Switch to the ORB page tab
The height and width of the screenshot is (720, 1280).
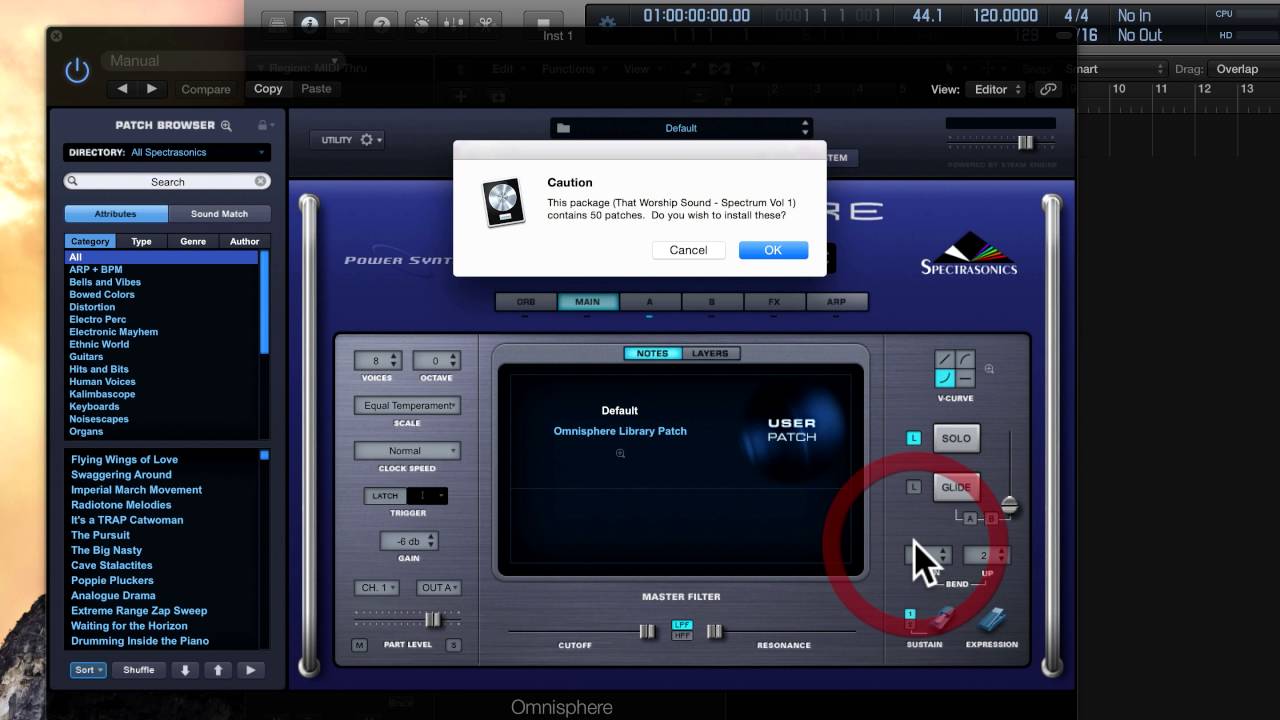click(x=526, y=302)
